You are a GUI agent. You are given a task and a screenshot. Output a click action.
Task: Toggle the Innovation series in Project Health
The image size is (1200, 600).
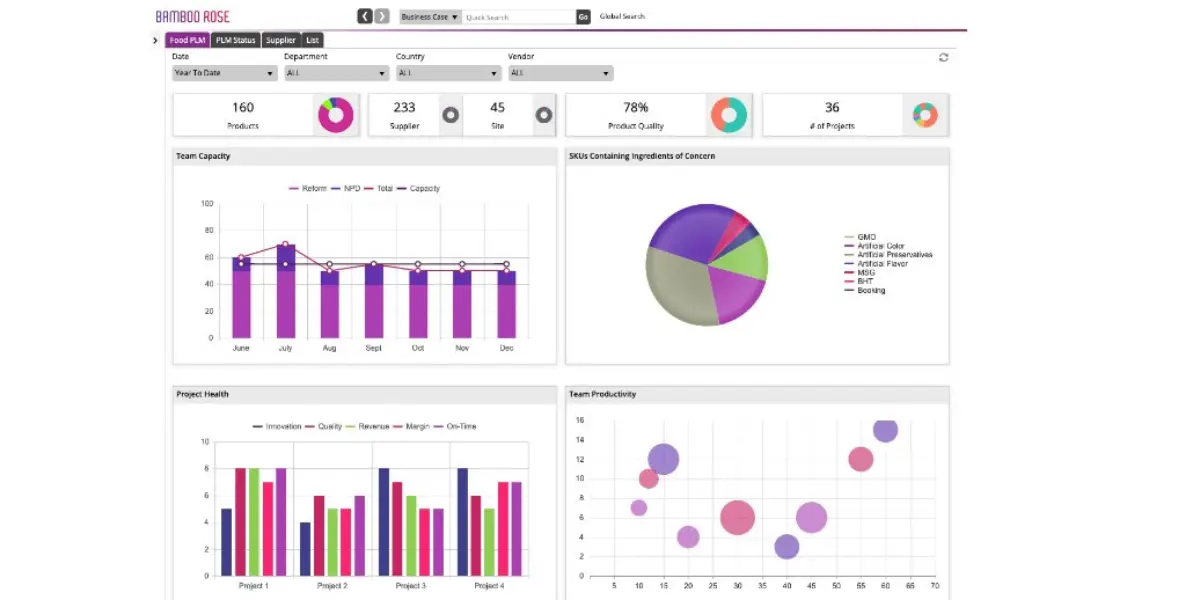[277, 426]
